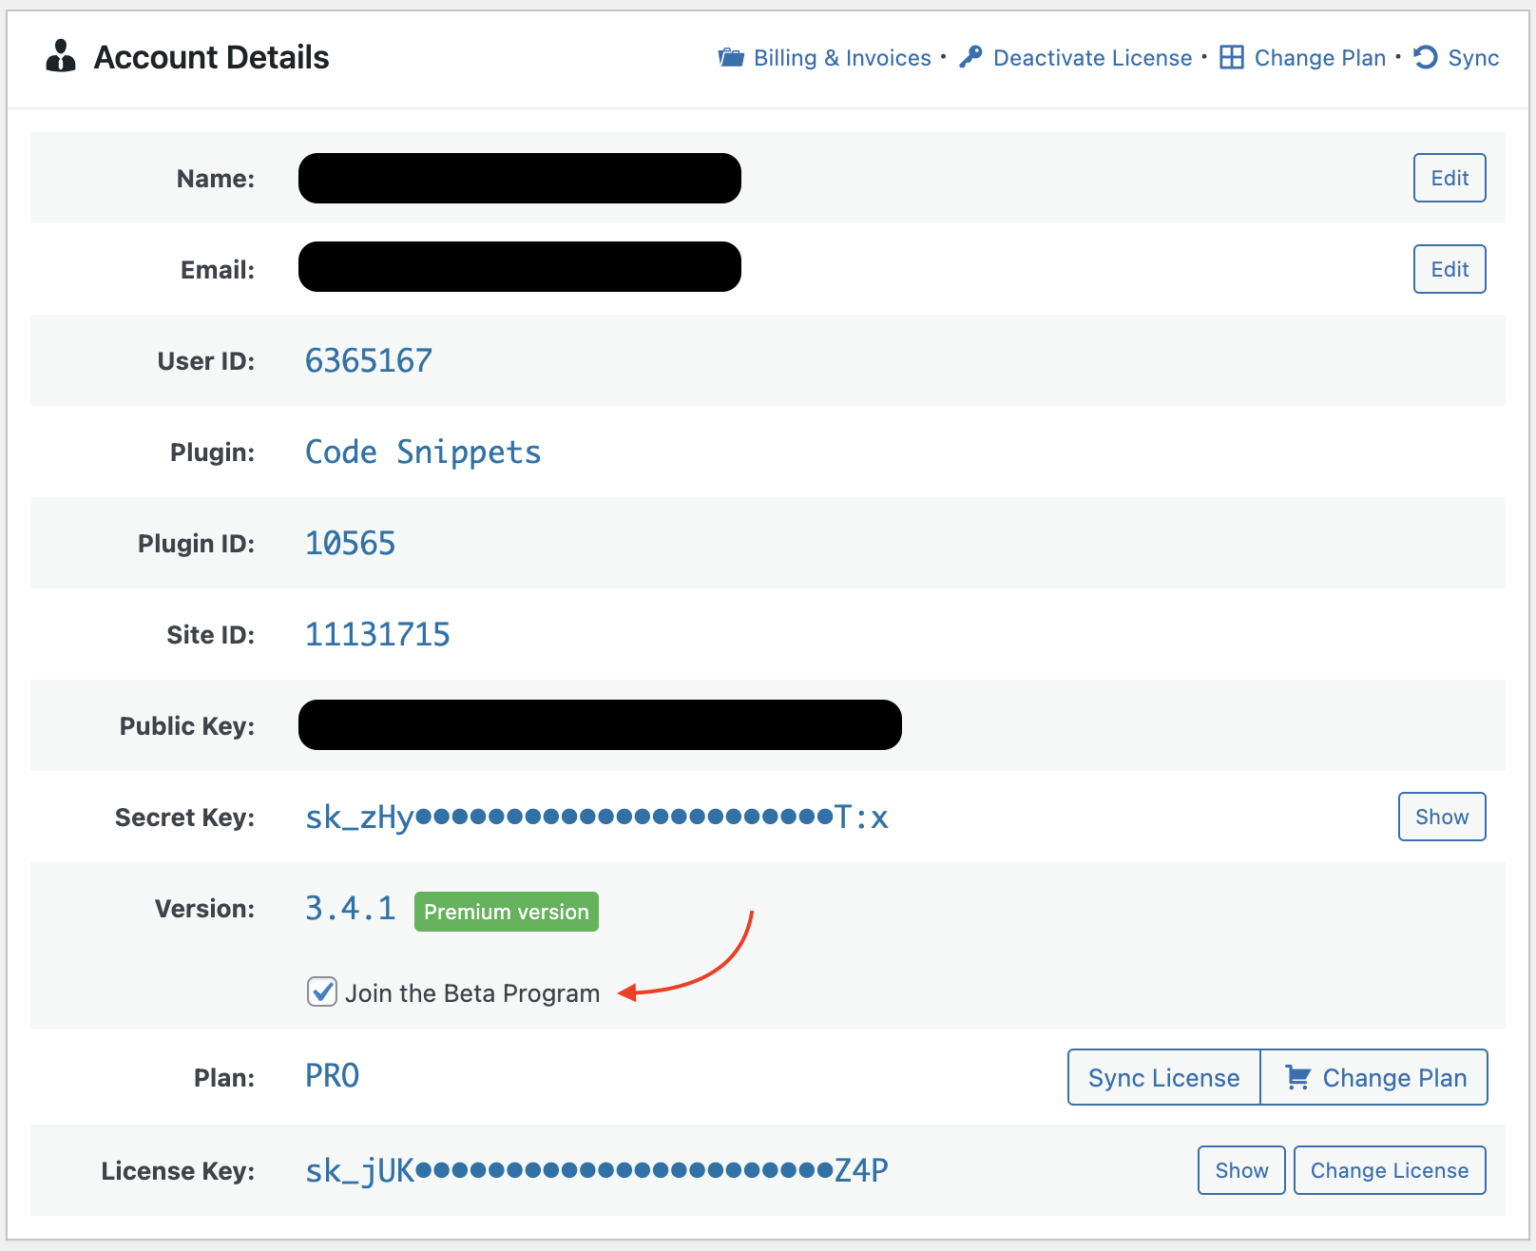
Task: Toggle the Join the Beta Program checkbox
Action: [x=322, y=992]
